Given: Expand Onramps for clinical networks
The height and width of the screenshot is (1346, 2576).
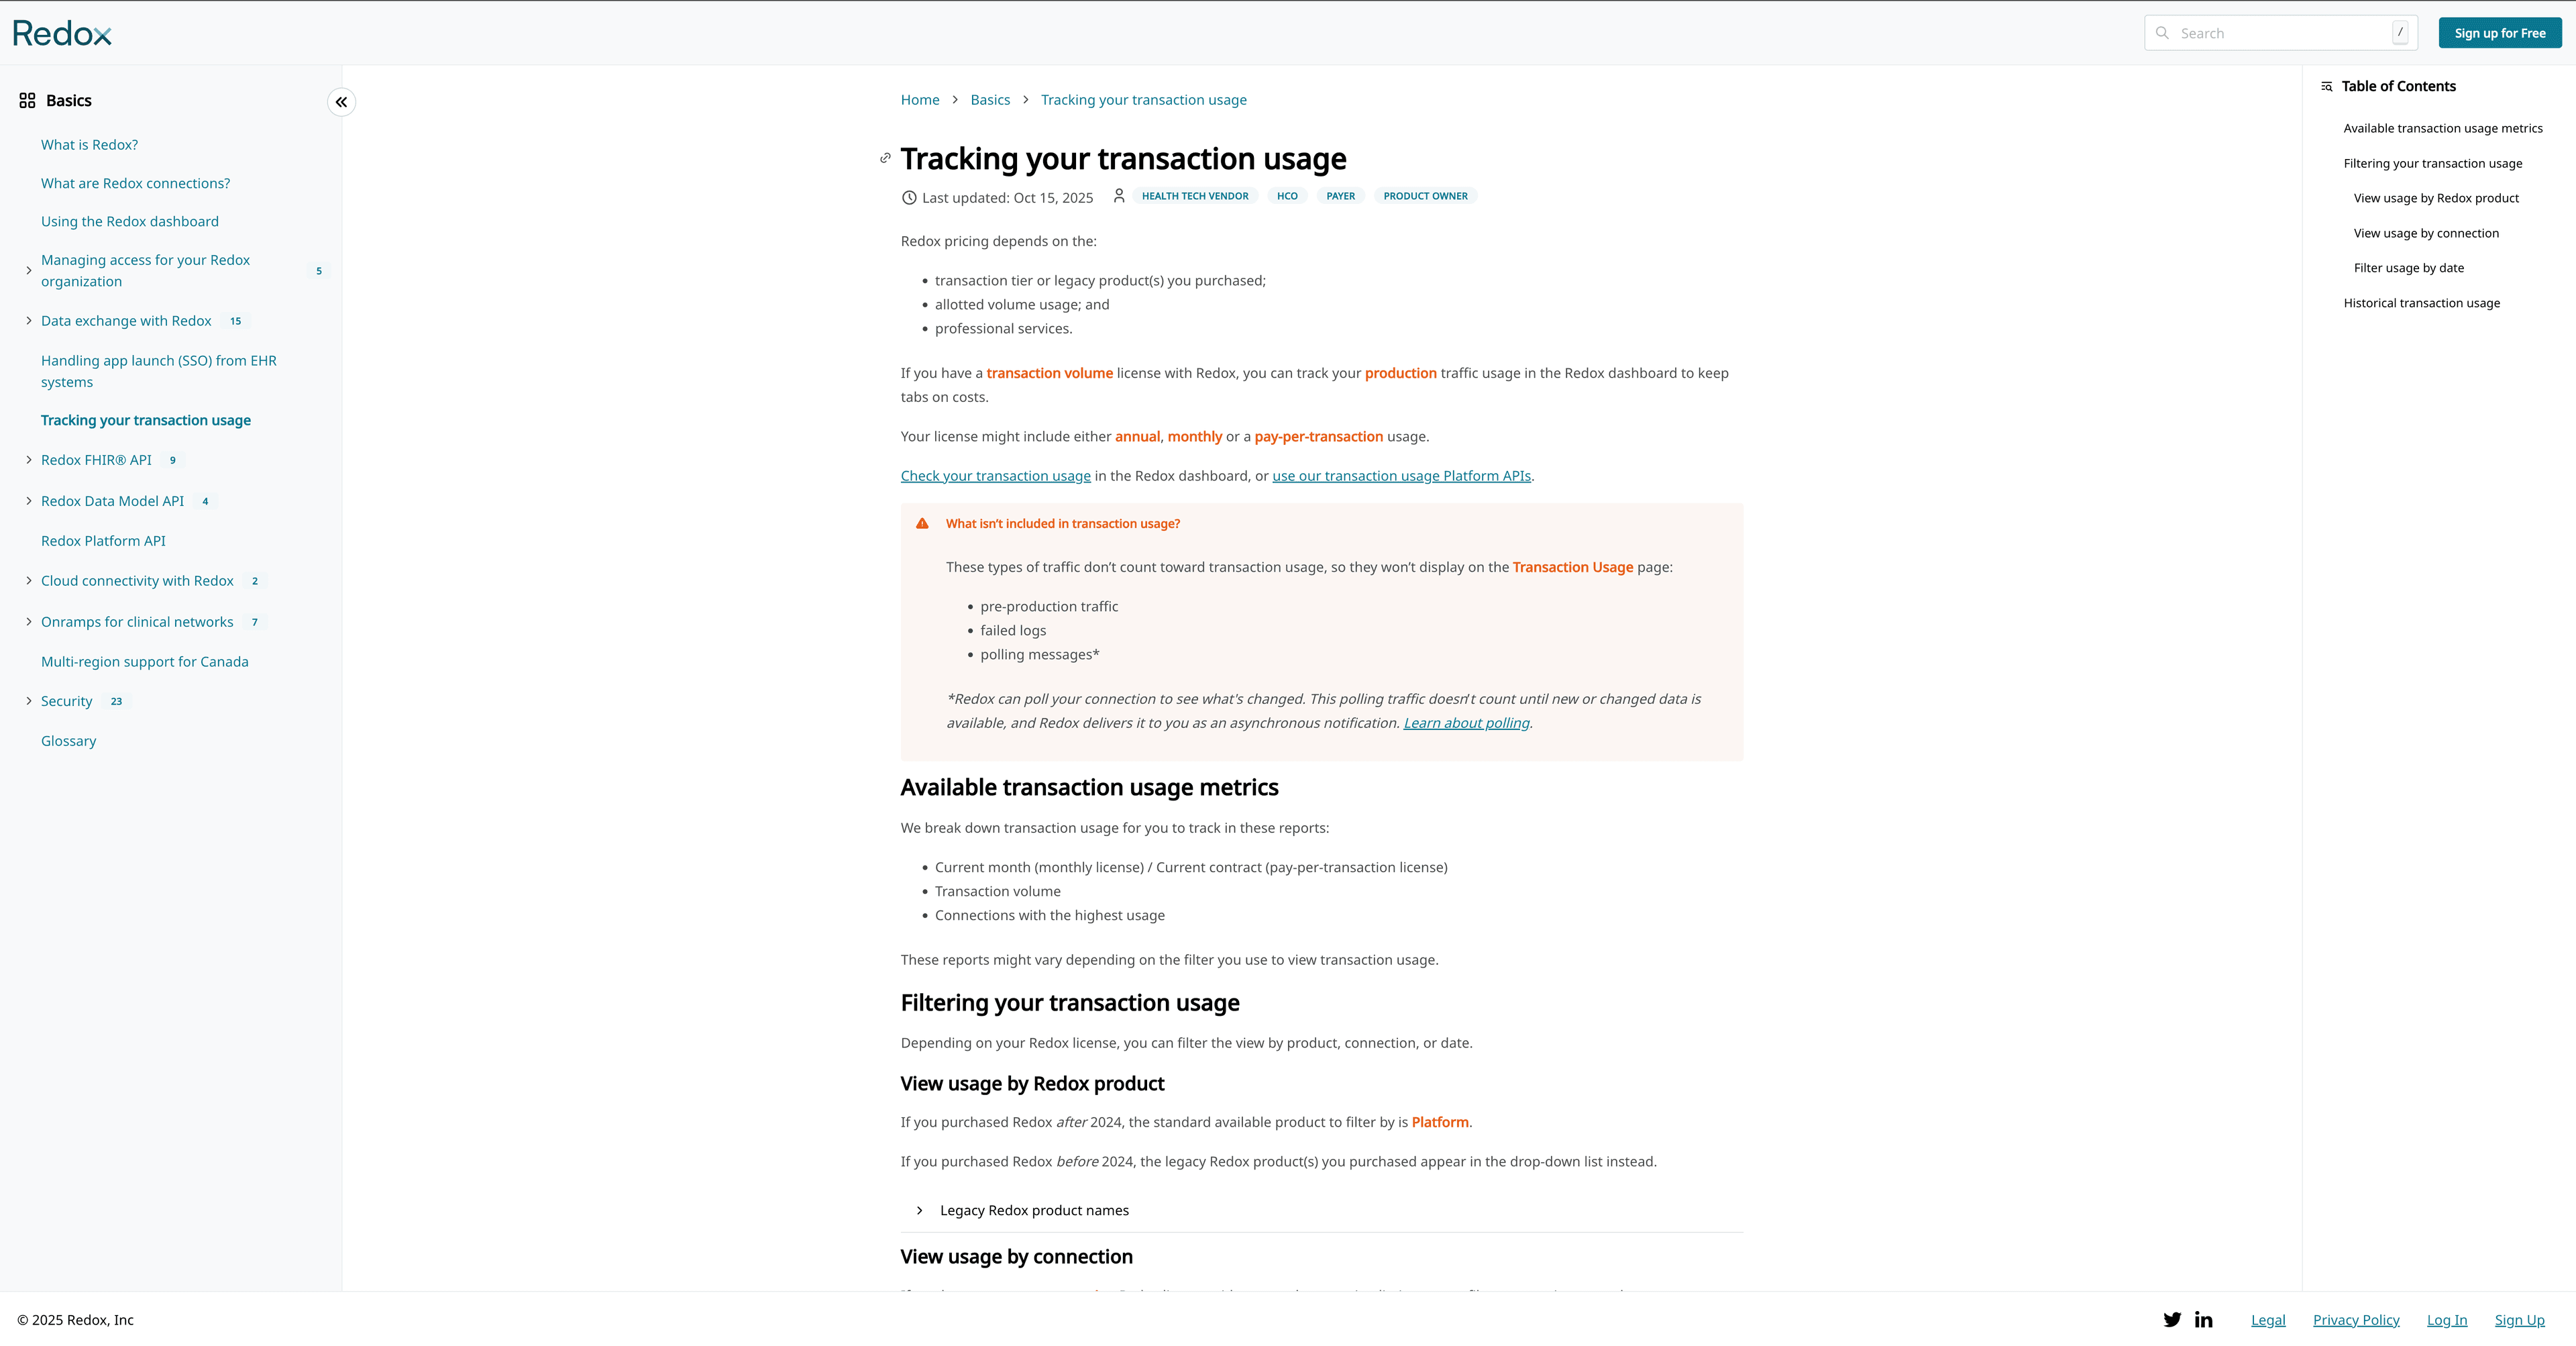Looking at the screenshot, I should click(x=29, y=622).
